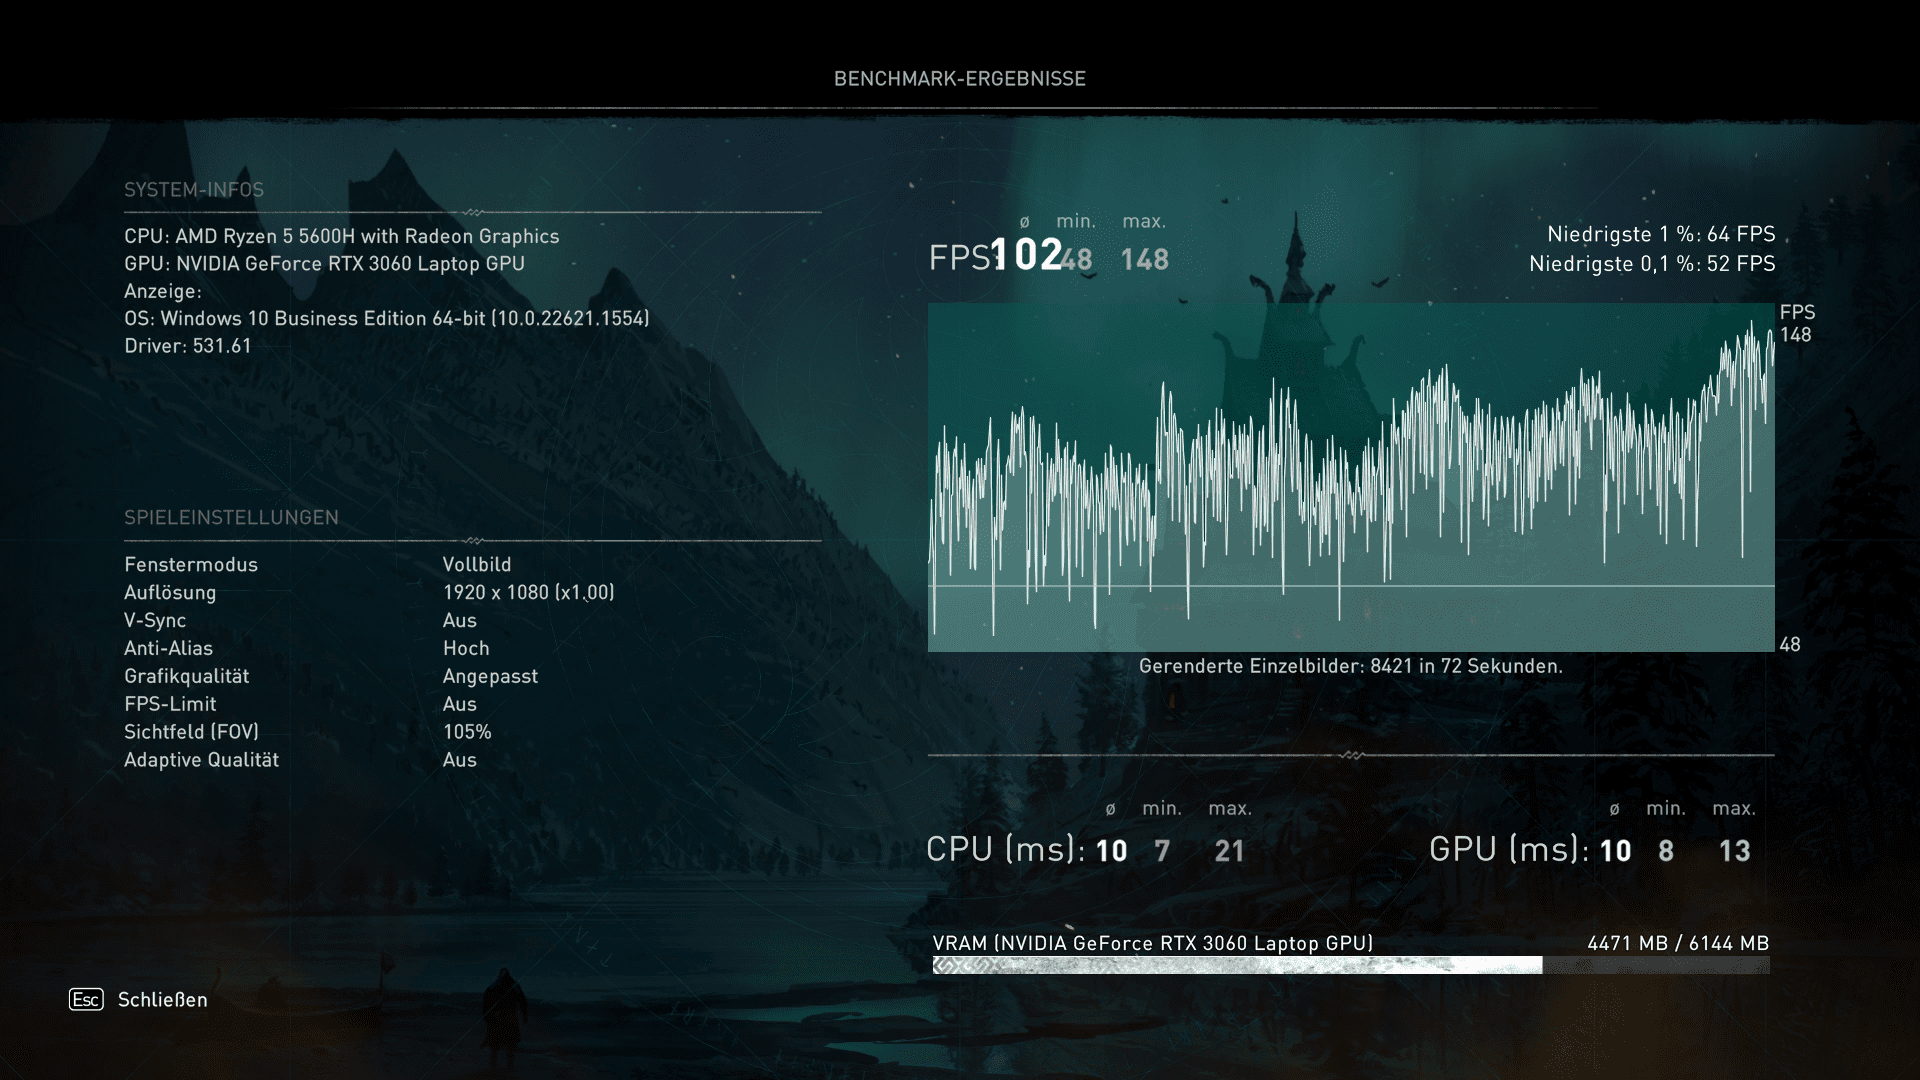
Task: Click the Adaptive Qualität label
Action: pyautogui.click(x=201, y=760)
